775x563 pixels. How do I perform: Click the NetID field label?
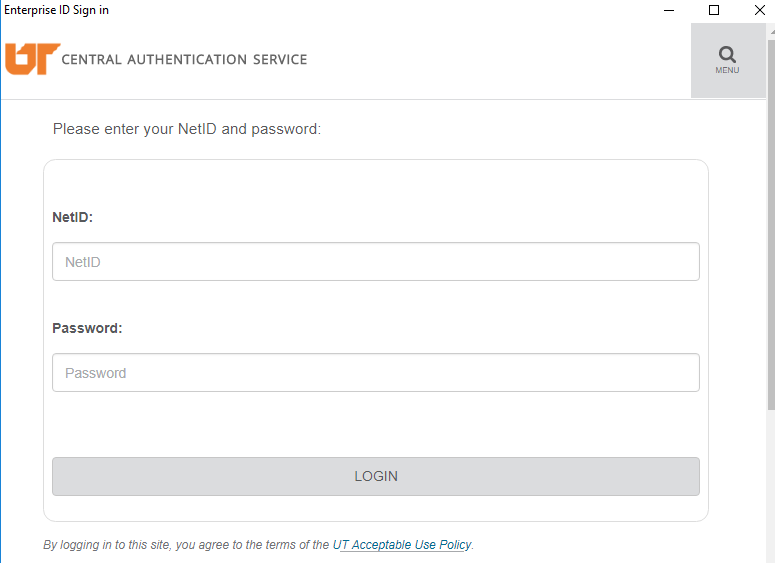point(72,217)
